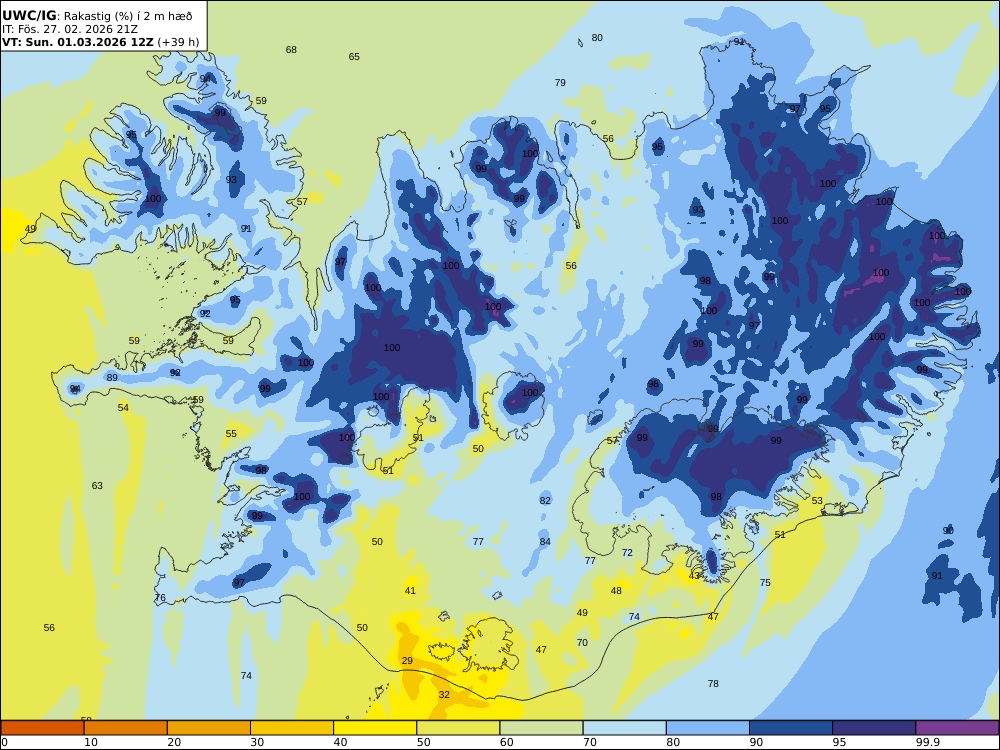
Task: Click the humidity value '53' on the map
Action: [817, 501]
